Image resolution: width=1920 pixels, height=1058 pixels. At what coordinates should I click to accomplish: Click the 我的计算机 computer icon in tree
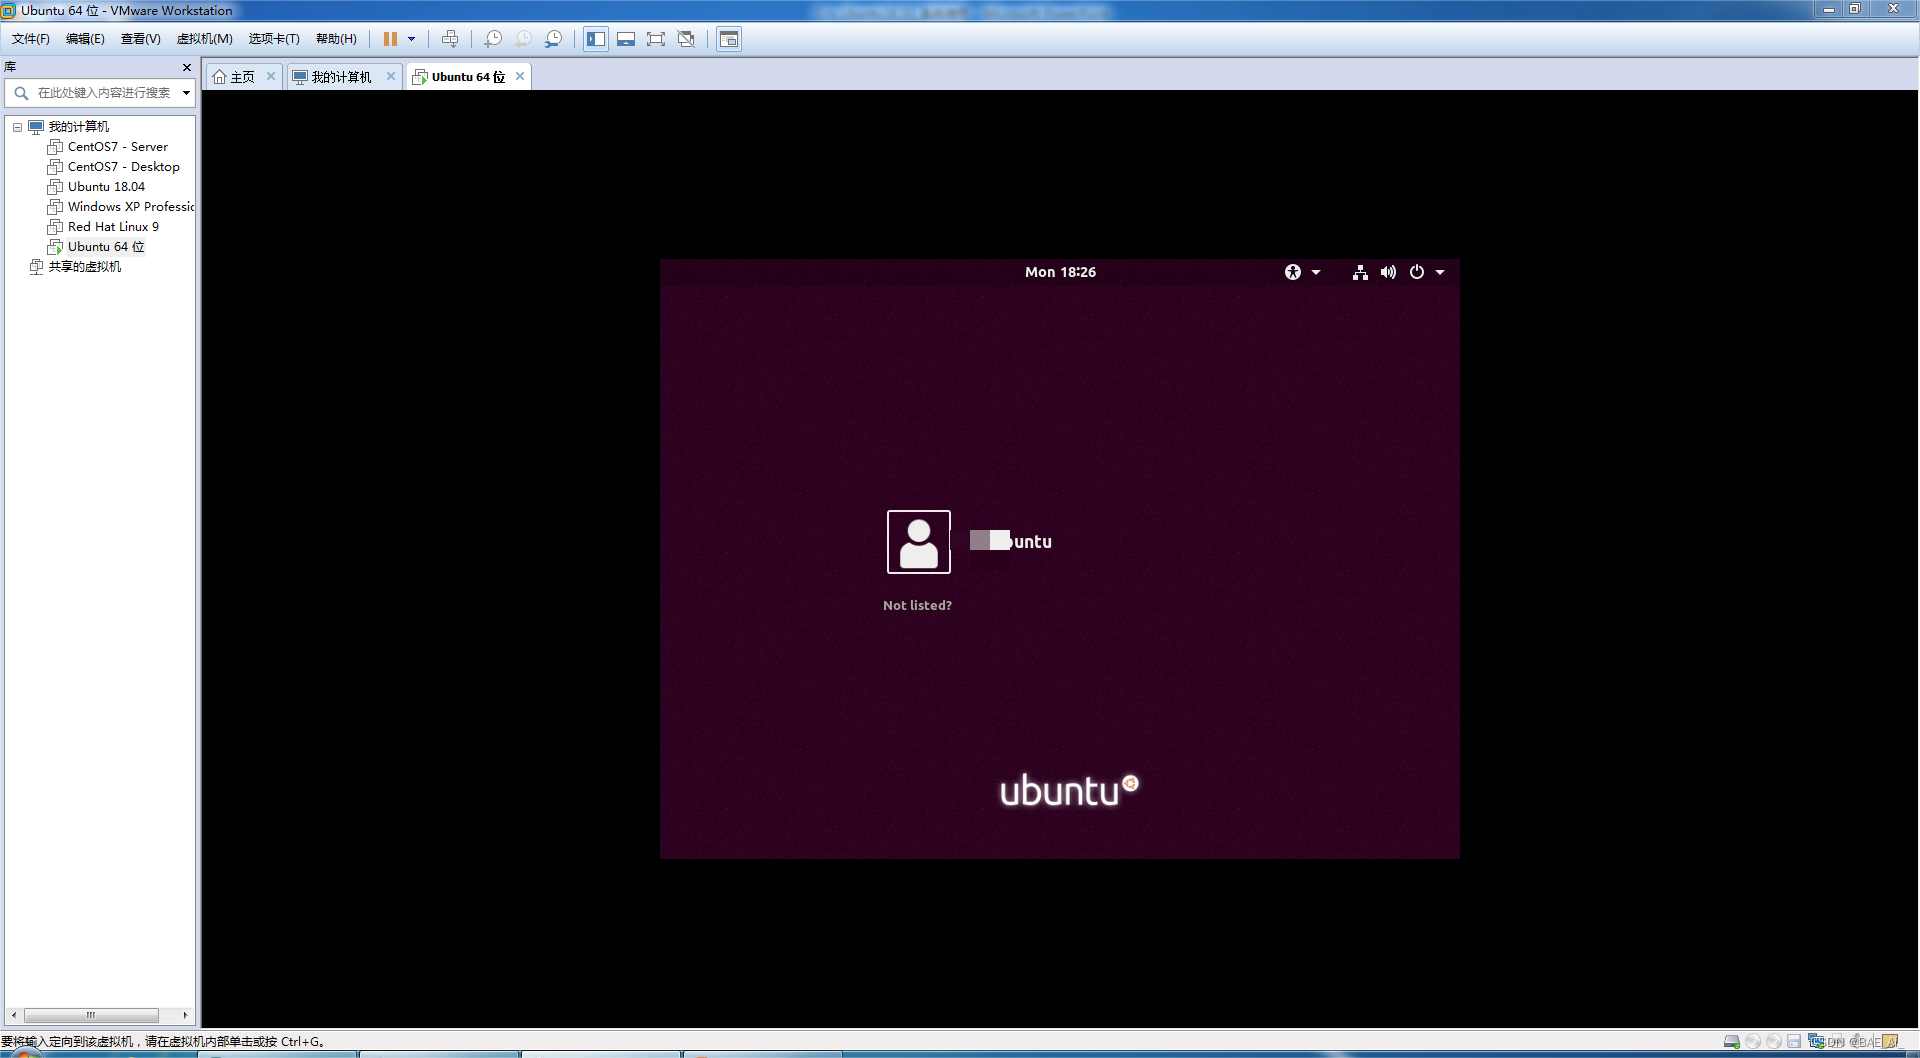[36, 127]
